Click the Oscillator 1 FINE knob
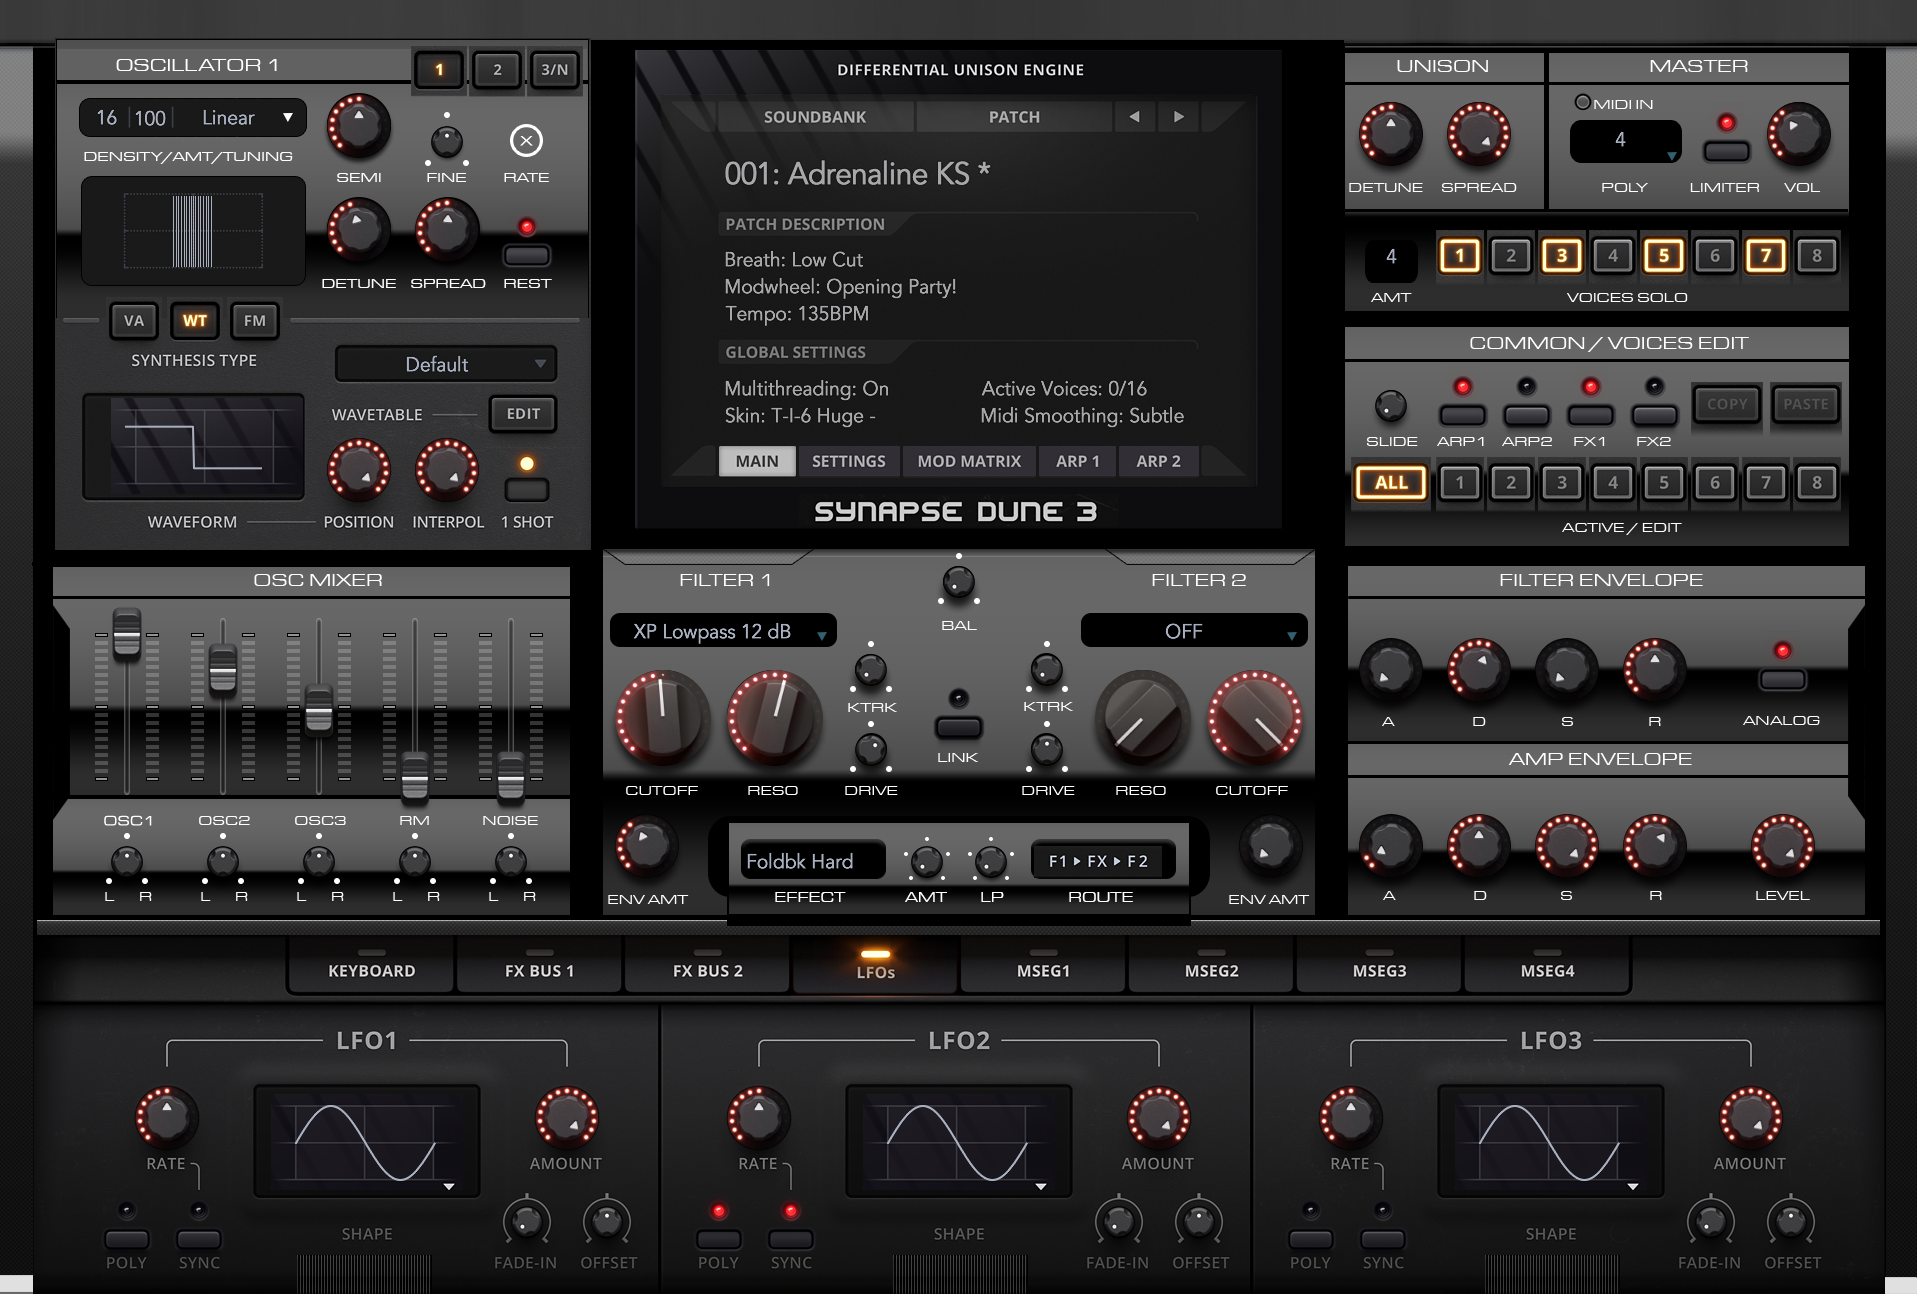Viewport: 1917px width, 1294px height. 446,141
